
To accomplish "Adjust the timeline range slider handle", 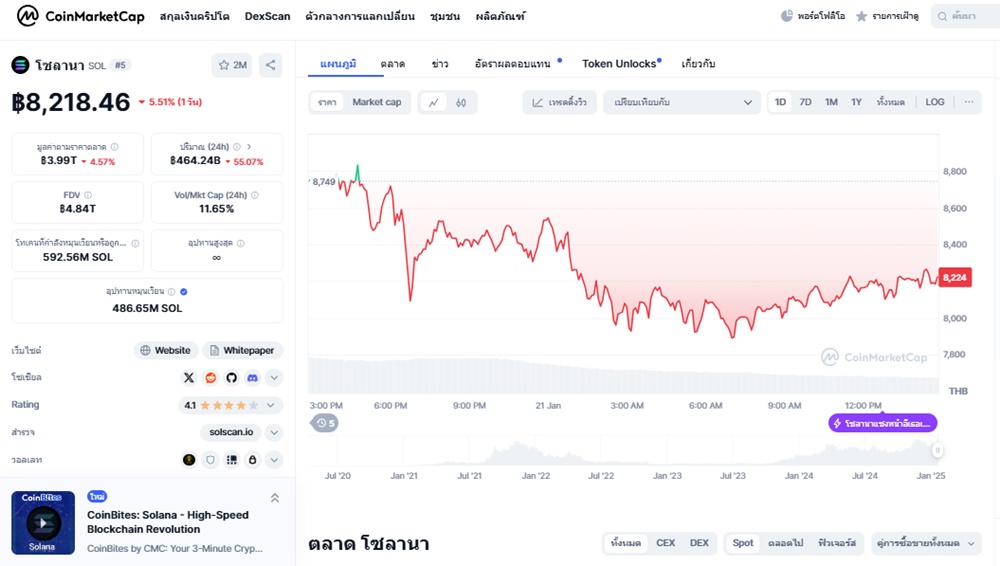I will click(937, 451).
